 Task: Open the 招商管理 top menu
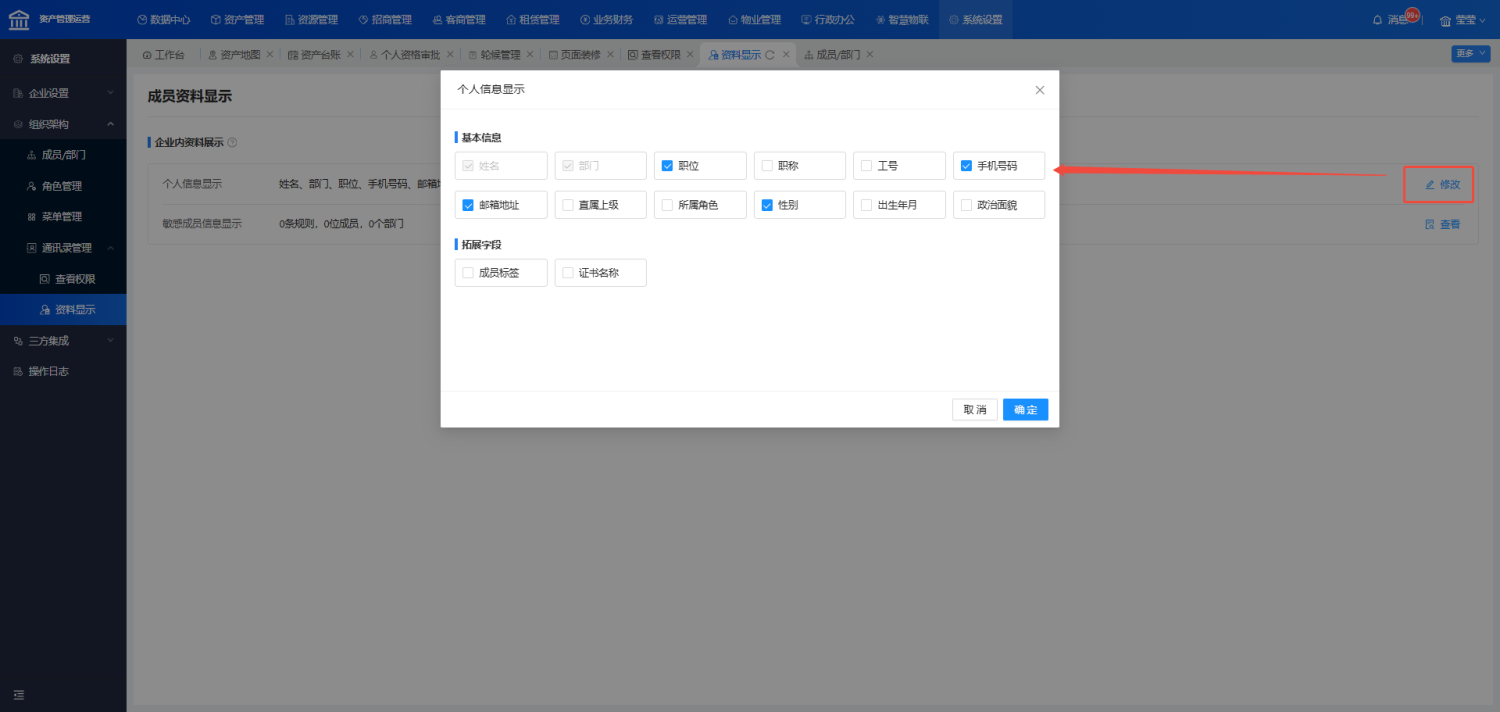tap(385, 20)
